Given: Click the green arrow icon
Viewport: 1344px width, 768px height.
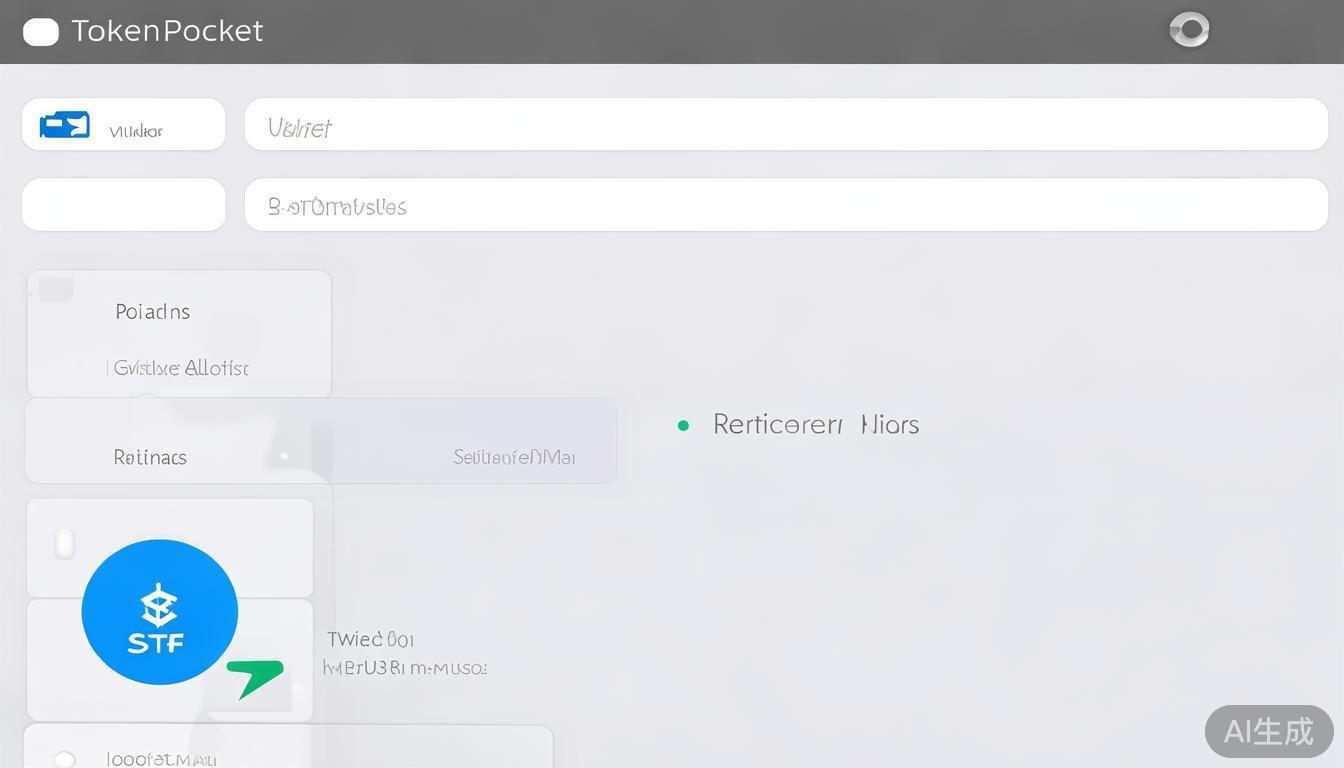Looking at the screenshot, I should click(x=254, y=677).
